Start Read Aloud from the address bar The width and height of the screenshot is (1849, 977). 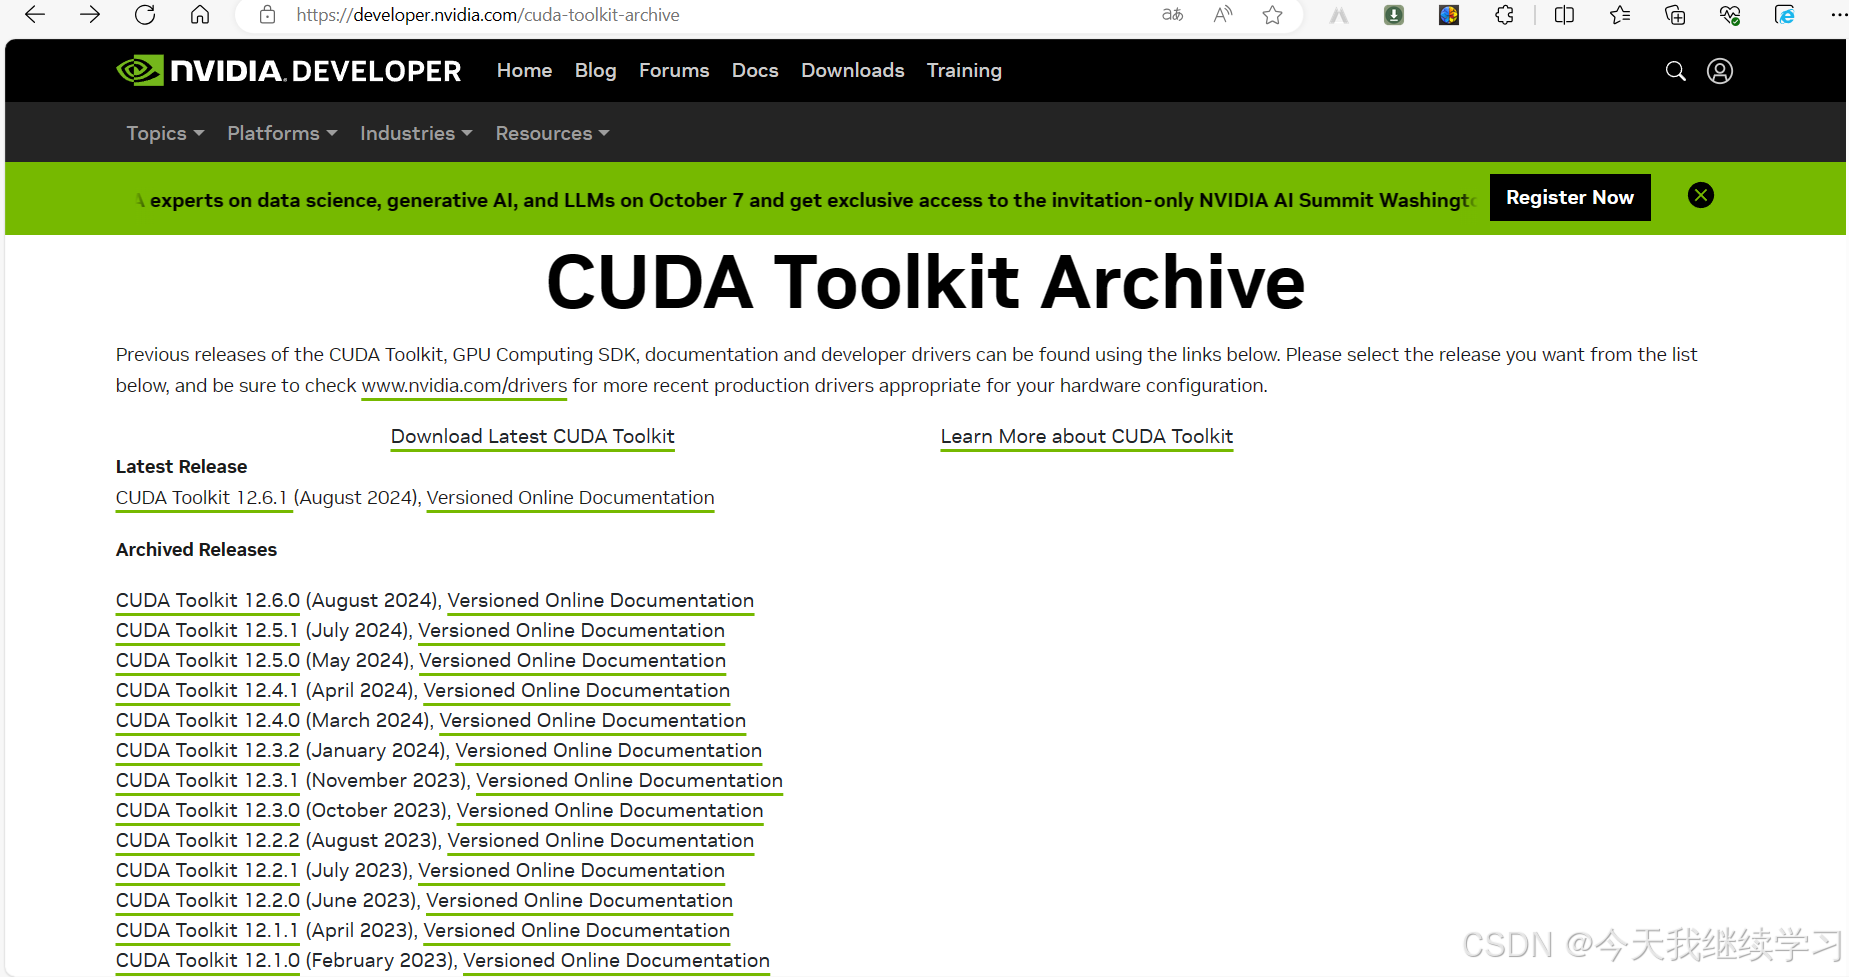coord(1223,15)
